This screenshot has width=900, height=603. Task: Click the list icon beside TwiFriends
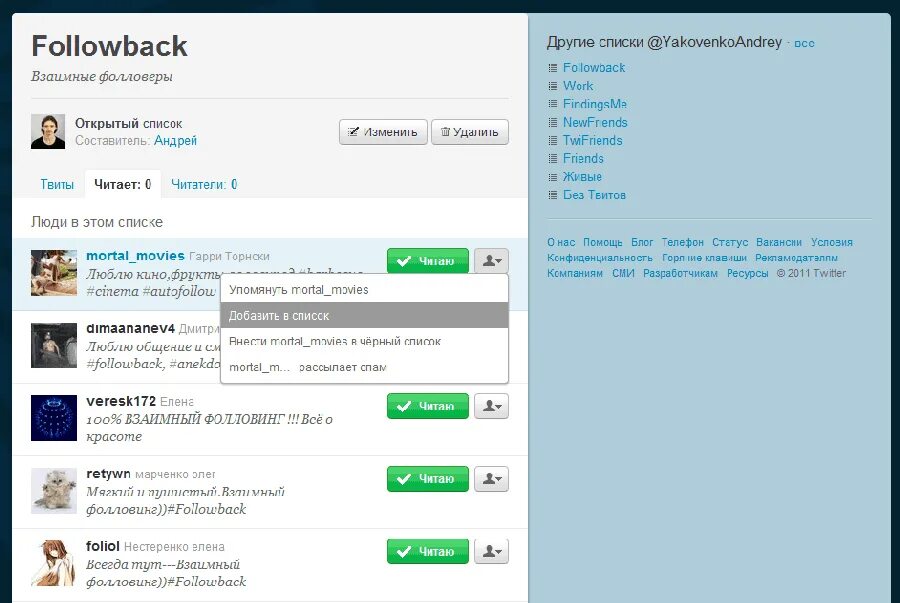click(x=553, y=141)
